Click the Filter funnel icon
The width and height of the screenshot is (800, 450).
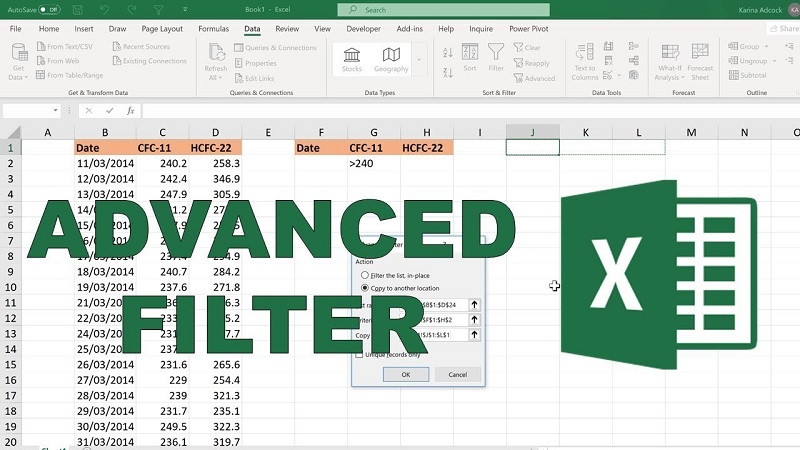click(x=496, y=55)
